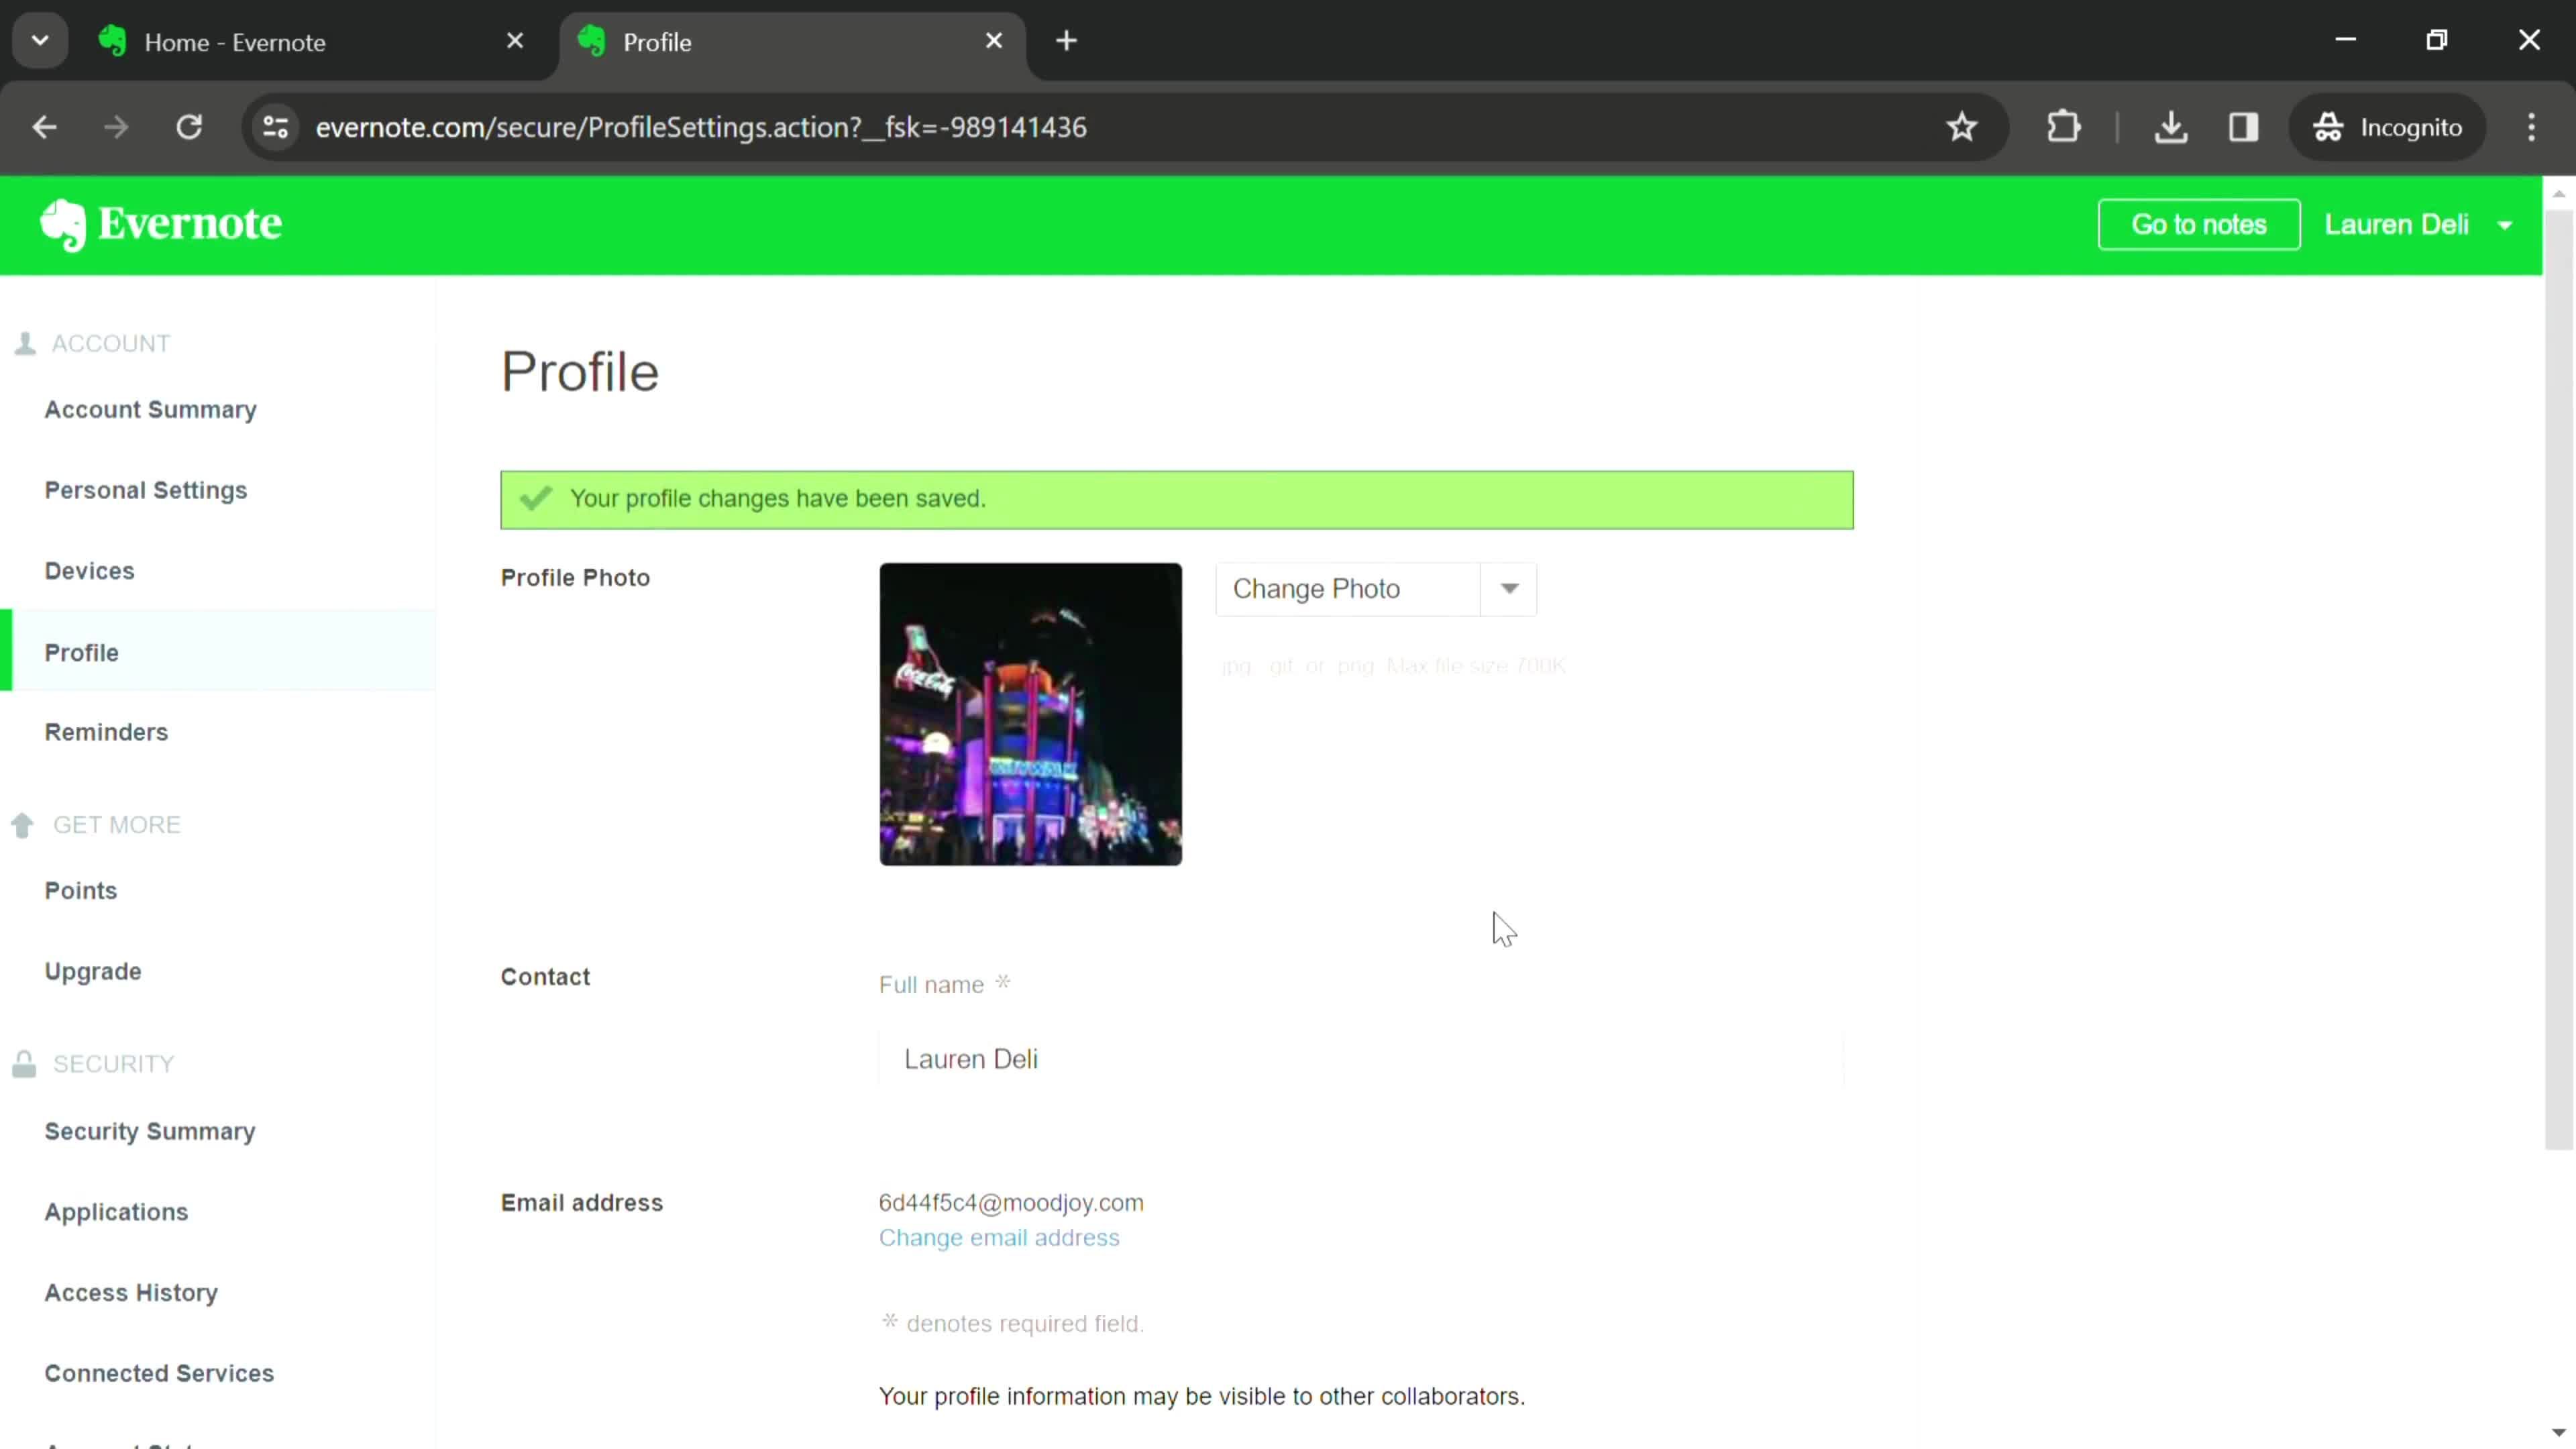Open the Points rewards page
The height and width of the screenshot is (1449, 2576).
[x=80, y=890]
